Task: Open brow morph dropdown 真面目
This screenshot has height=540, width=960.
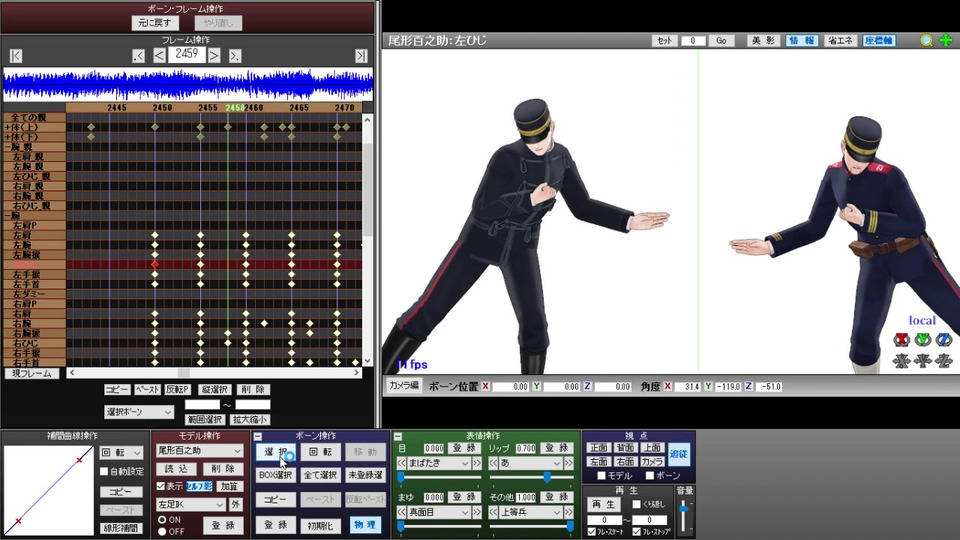Action: point(439,512)
